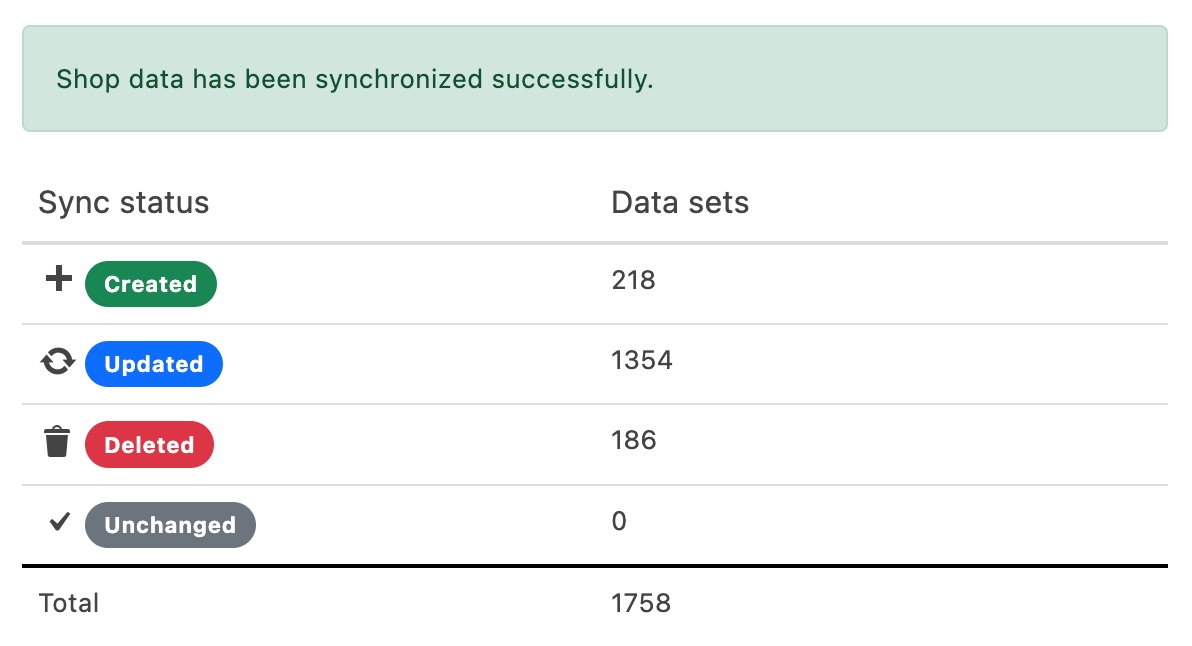
Task: Click the Total count value 1758
Action: 641,603
